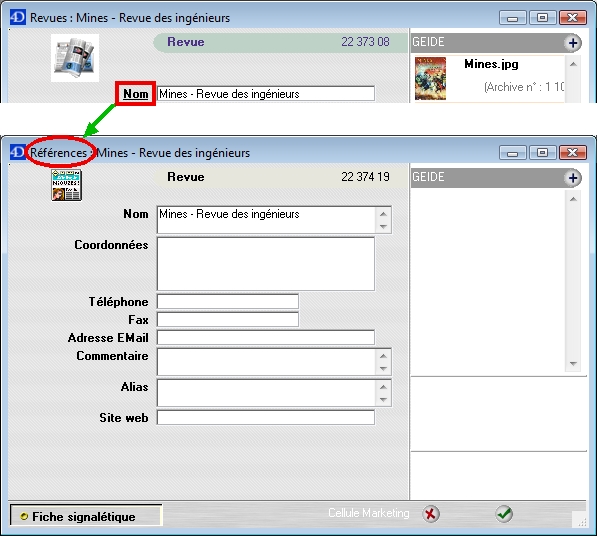The height and width of the screenshot is (536, 597).
Task: Click the red X cancel icon
Action: (431, 514)
